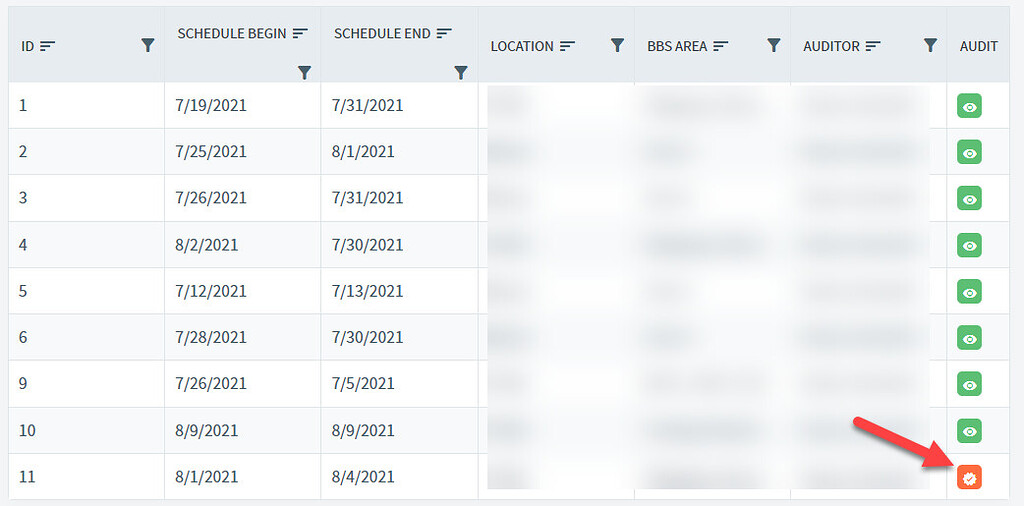Open the Auditor column filter funnel

pyautogui.click(x=931, y=45)
